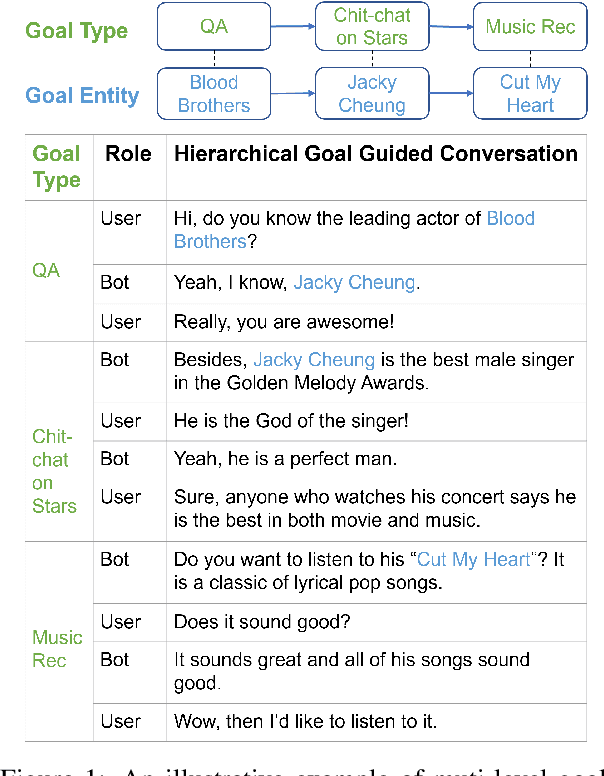Click 'Does it sound good?' utterance
Screen dimensions: 604x776
coord(262,622)
